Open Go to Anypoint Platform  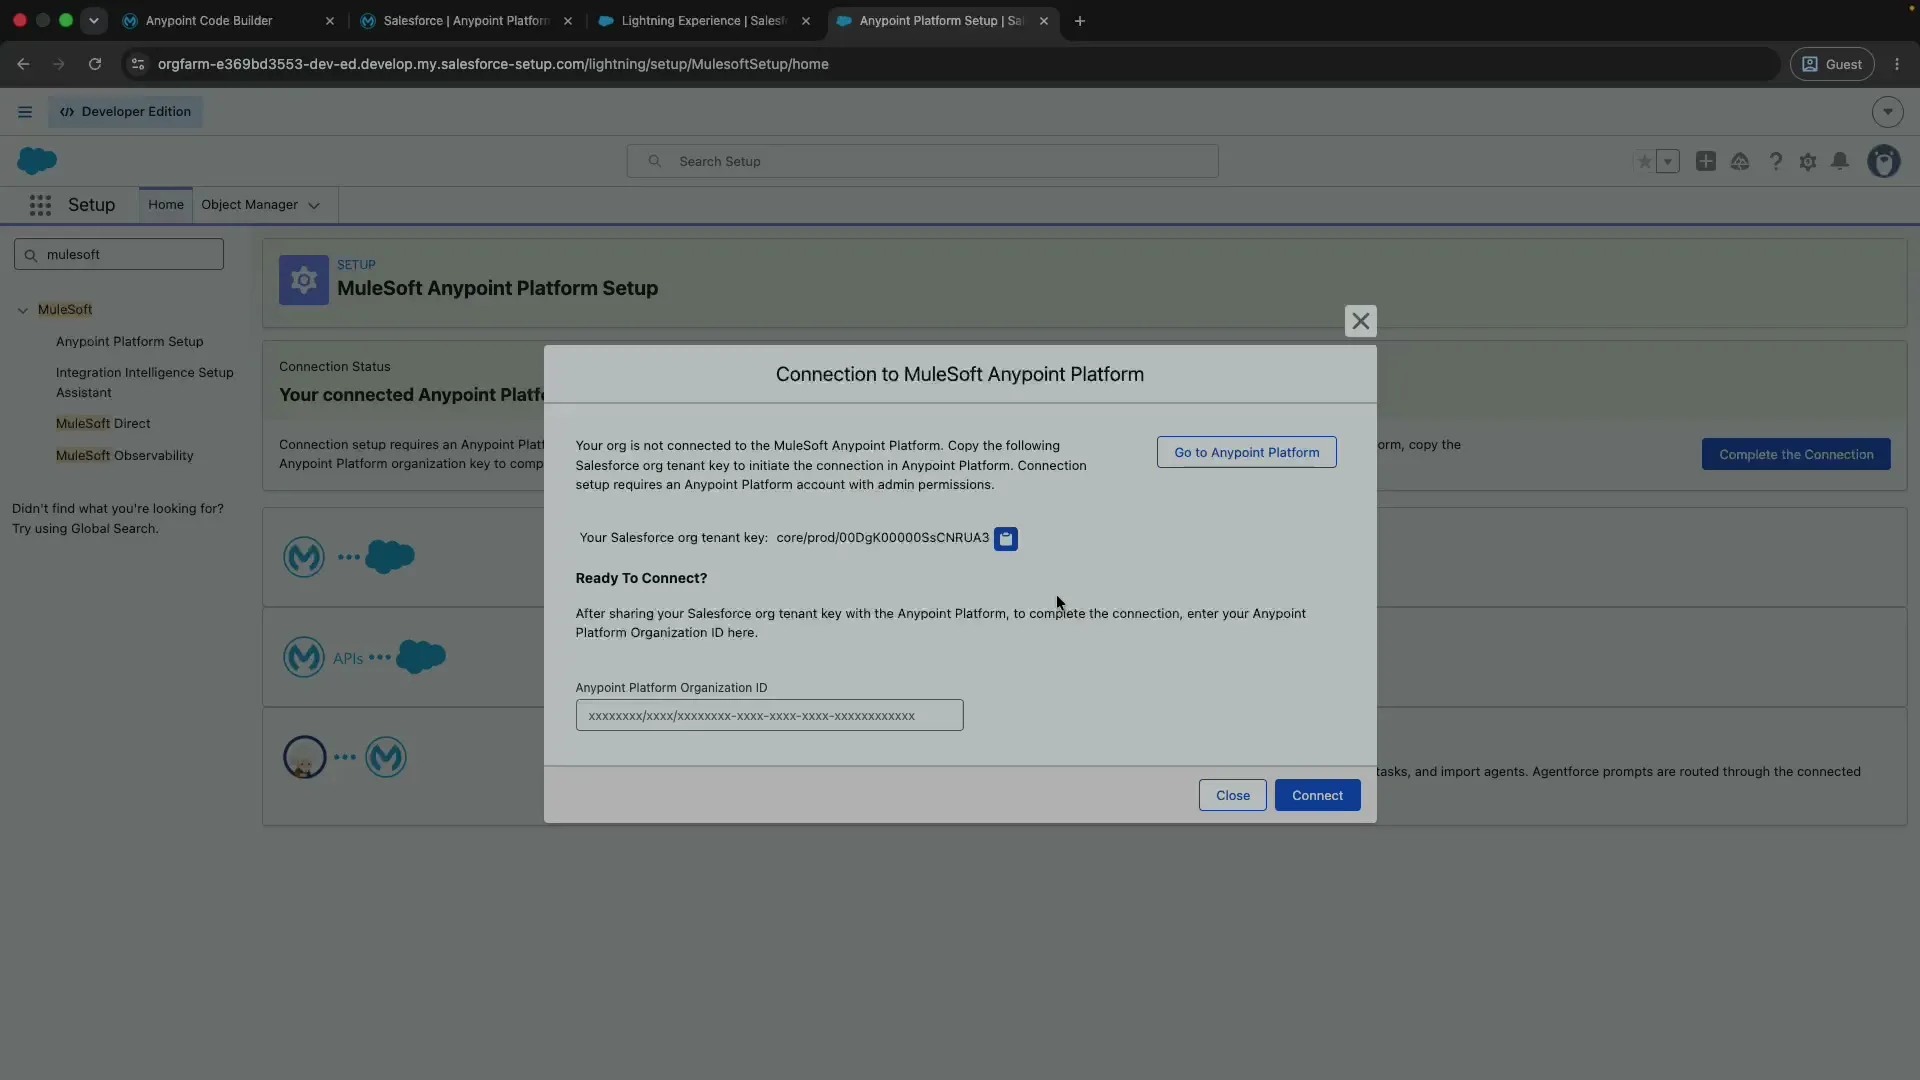point(1246,452)
